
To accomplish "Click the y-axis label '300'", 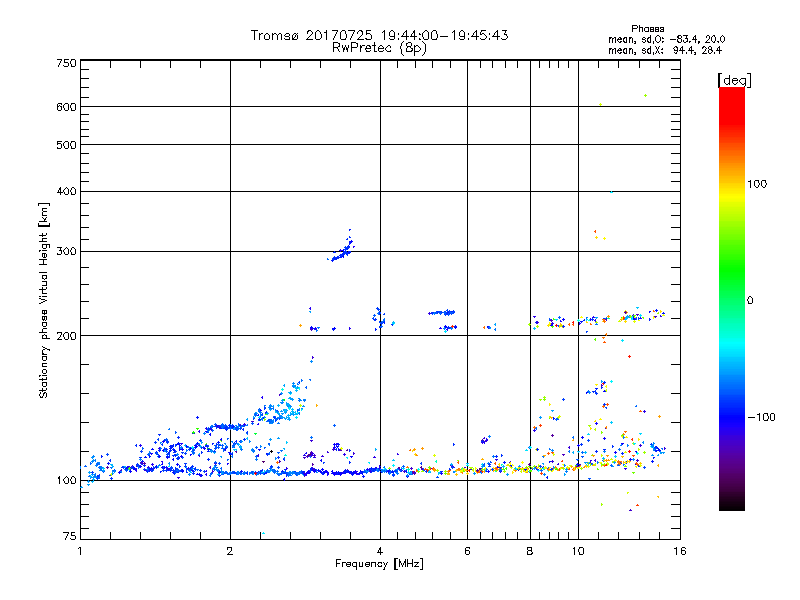I will pos(66,251).
